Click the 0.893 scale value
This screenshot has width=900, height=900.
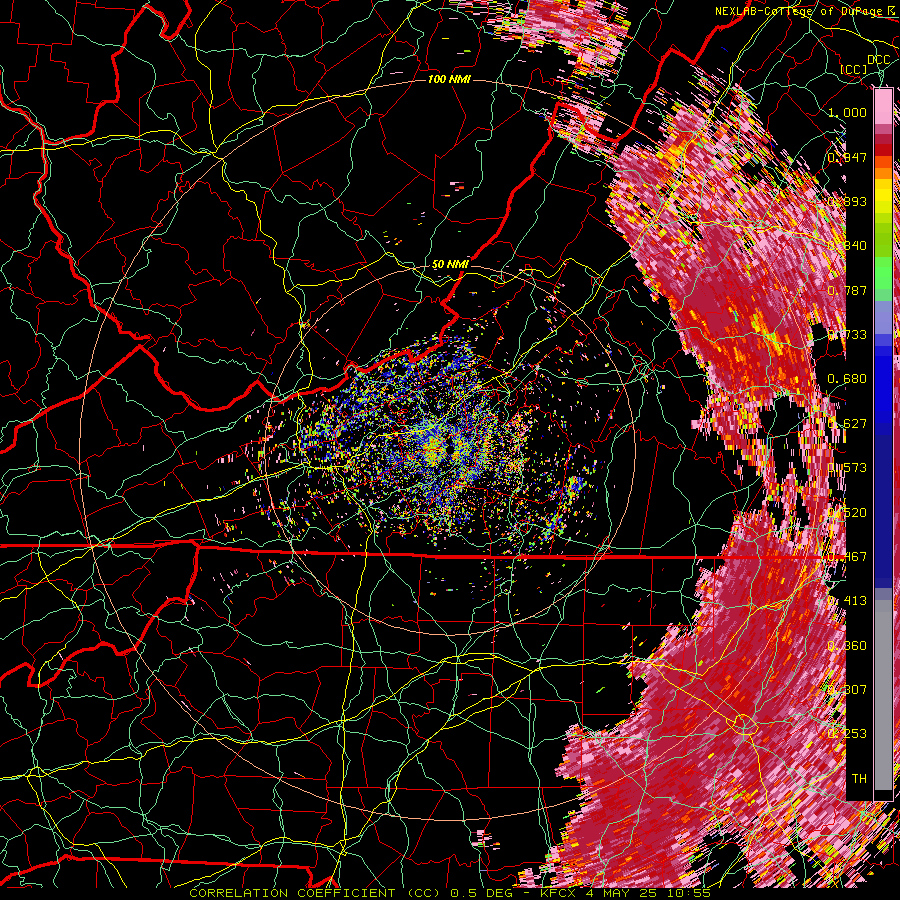click(847, 201)
